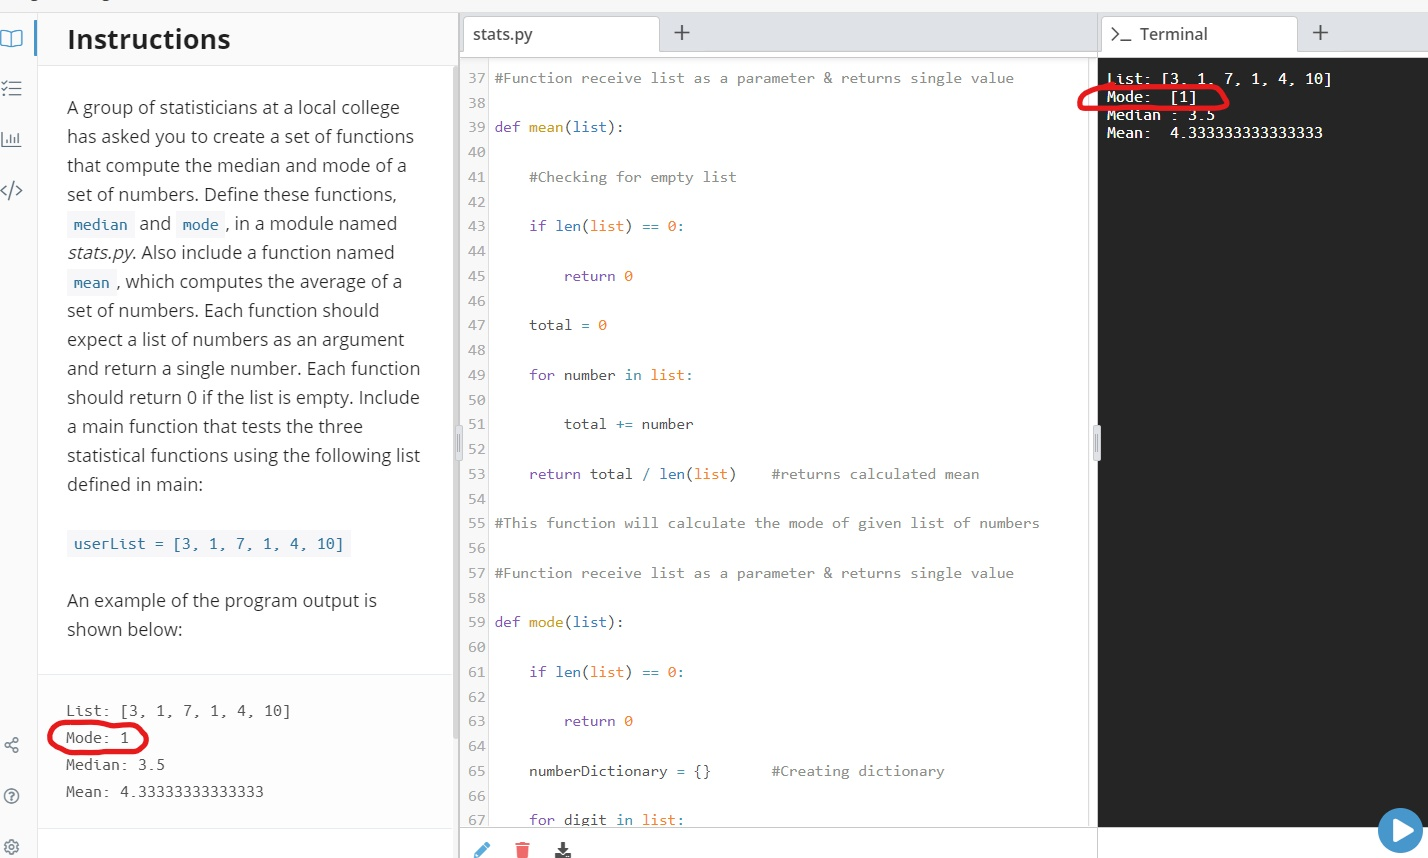Click the 'total = 0' code line

point(568,325)
